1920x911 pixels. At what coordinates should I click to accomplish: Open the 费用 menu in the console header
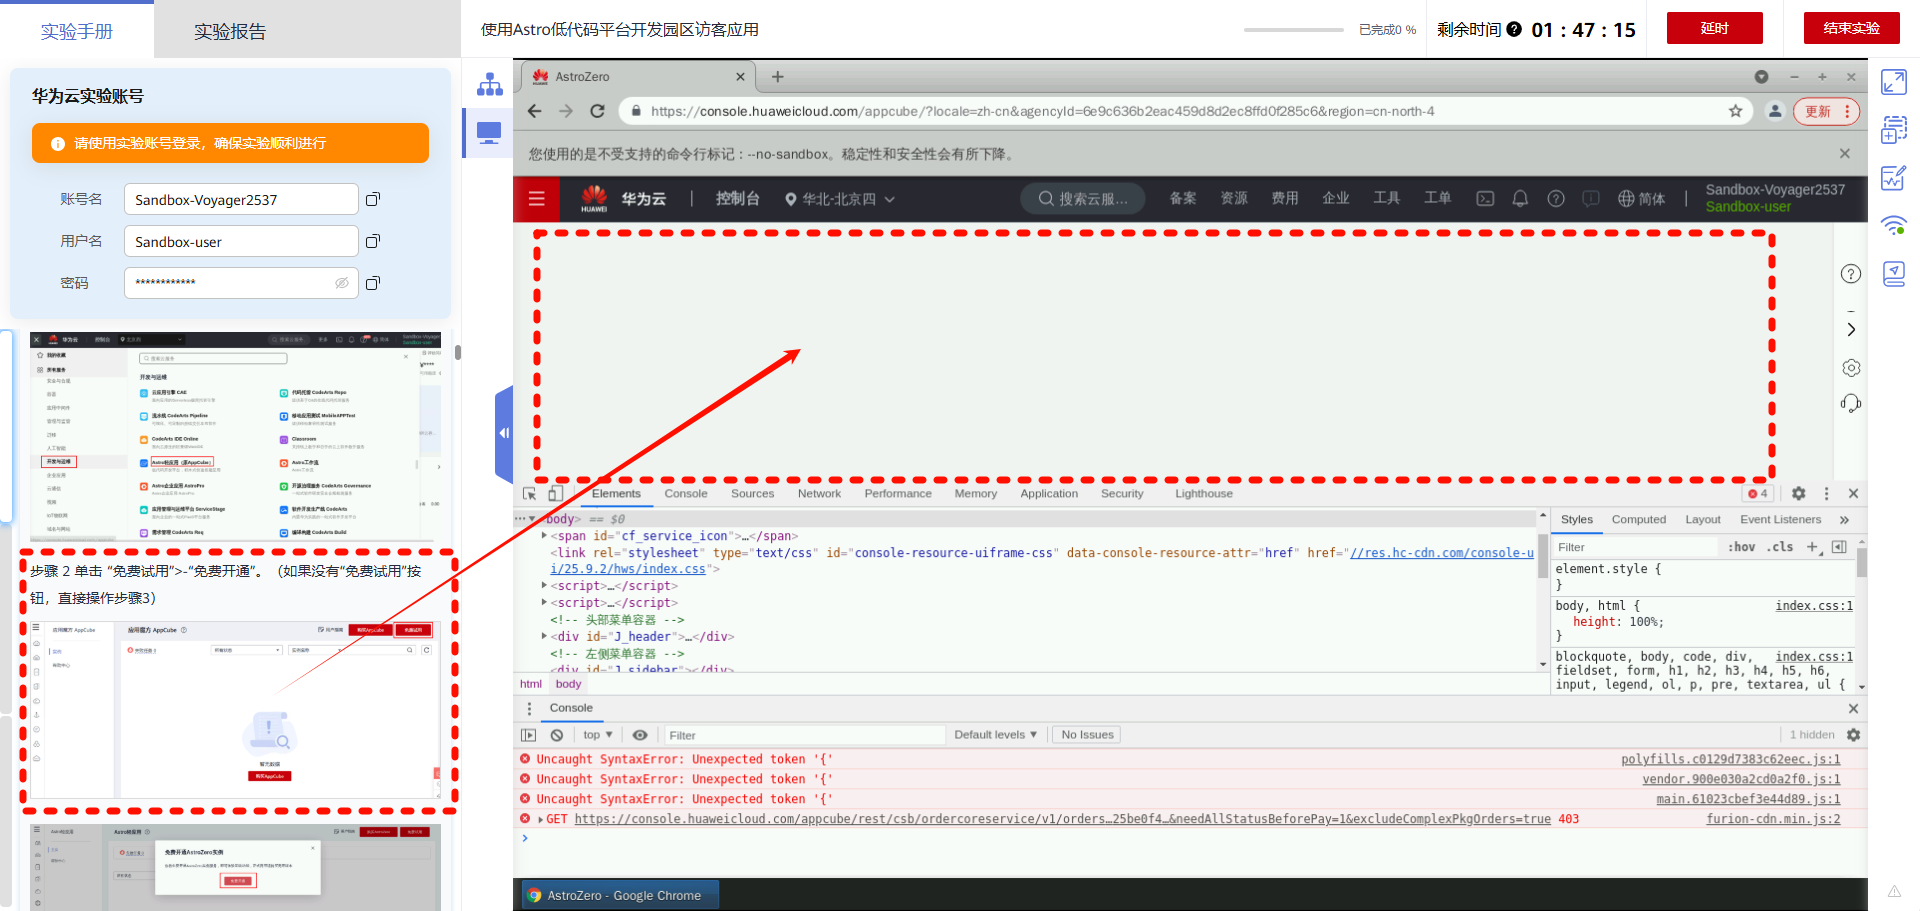[1284, 199]
